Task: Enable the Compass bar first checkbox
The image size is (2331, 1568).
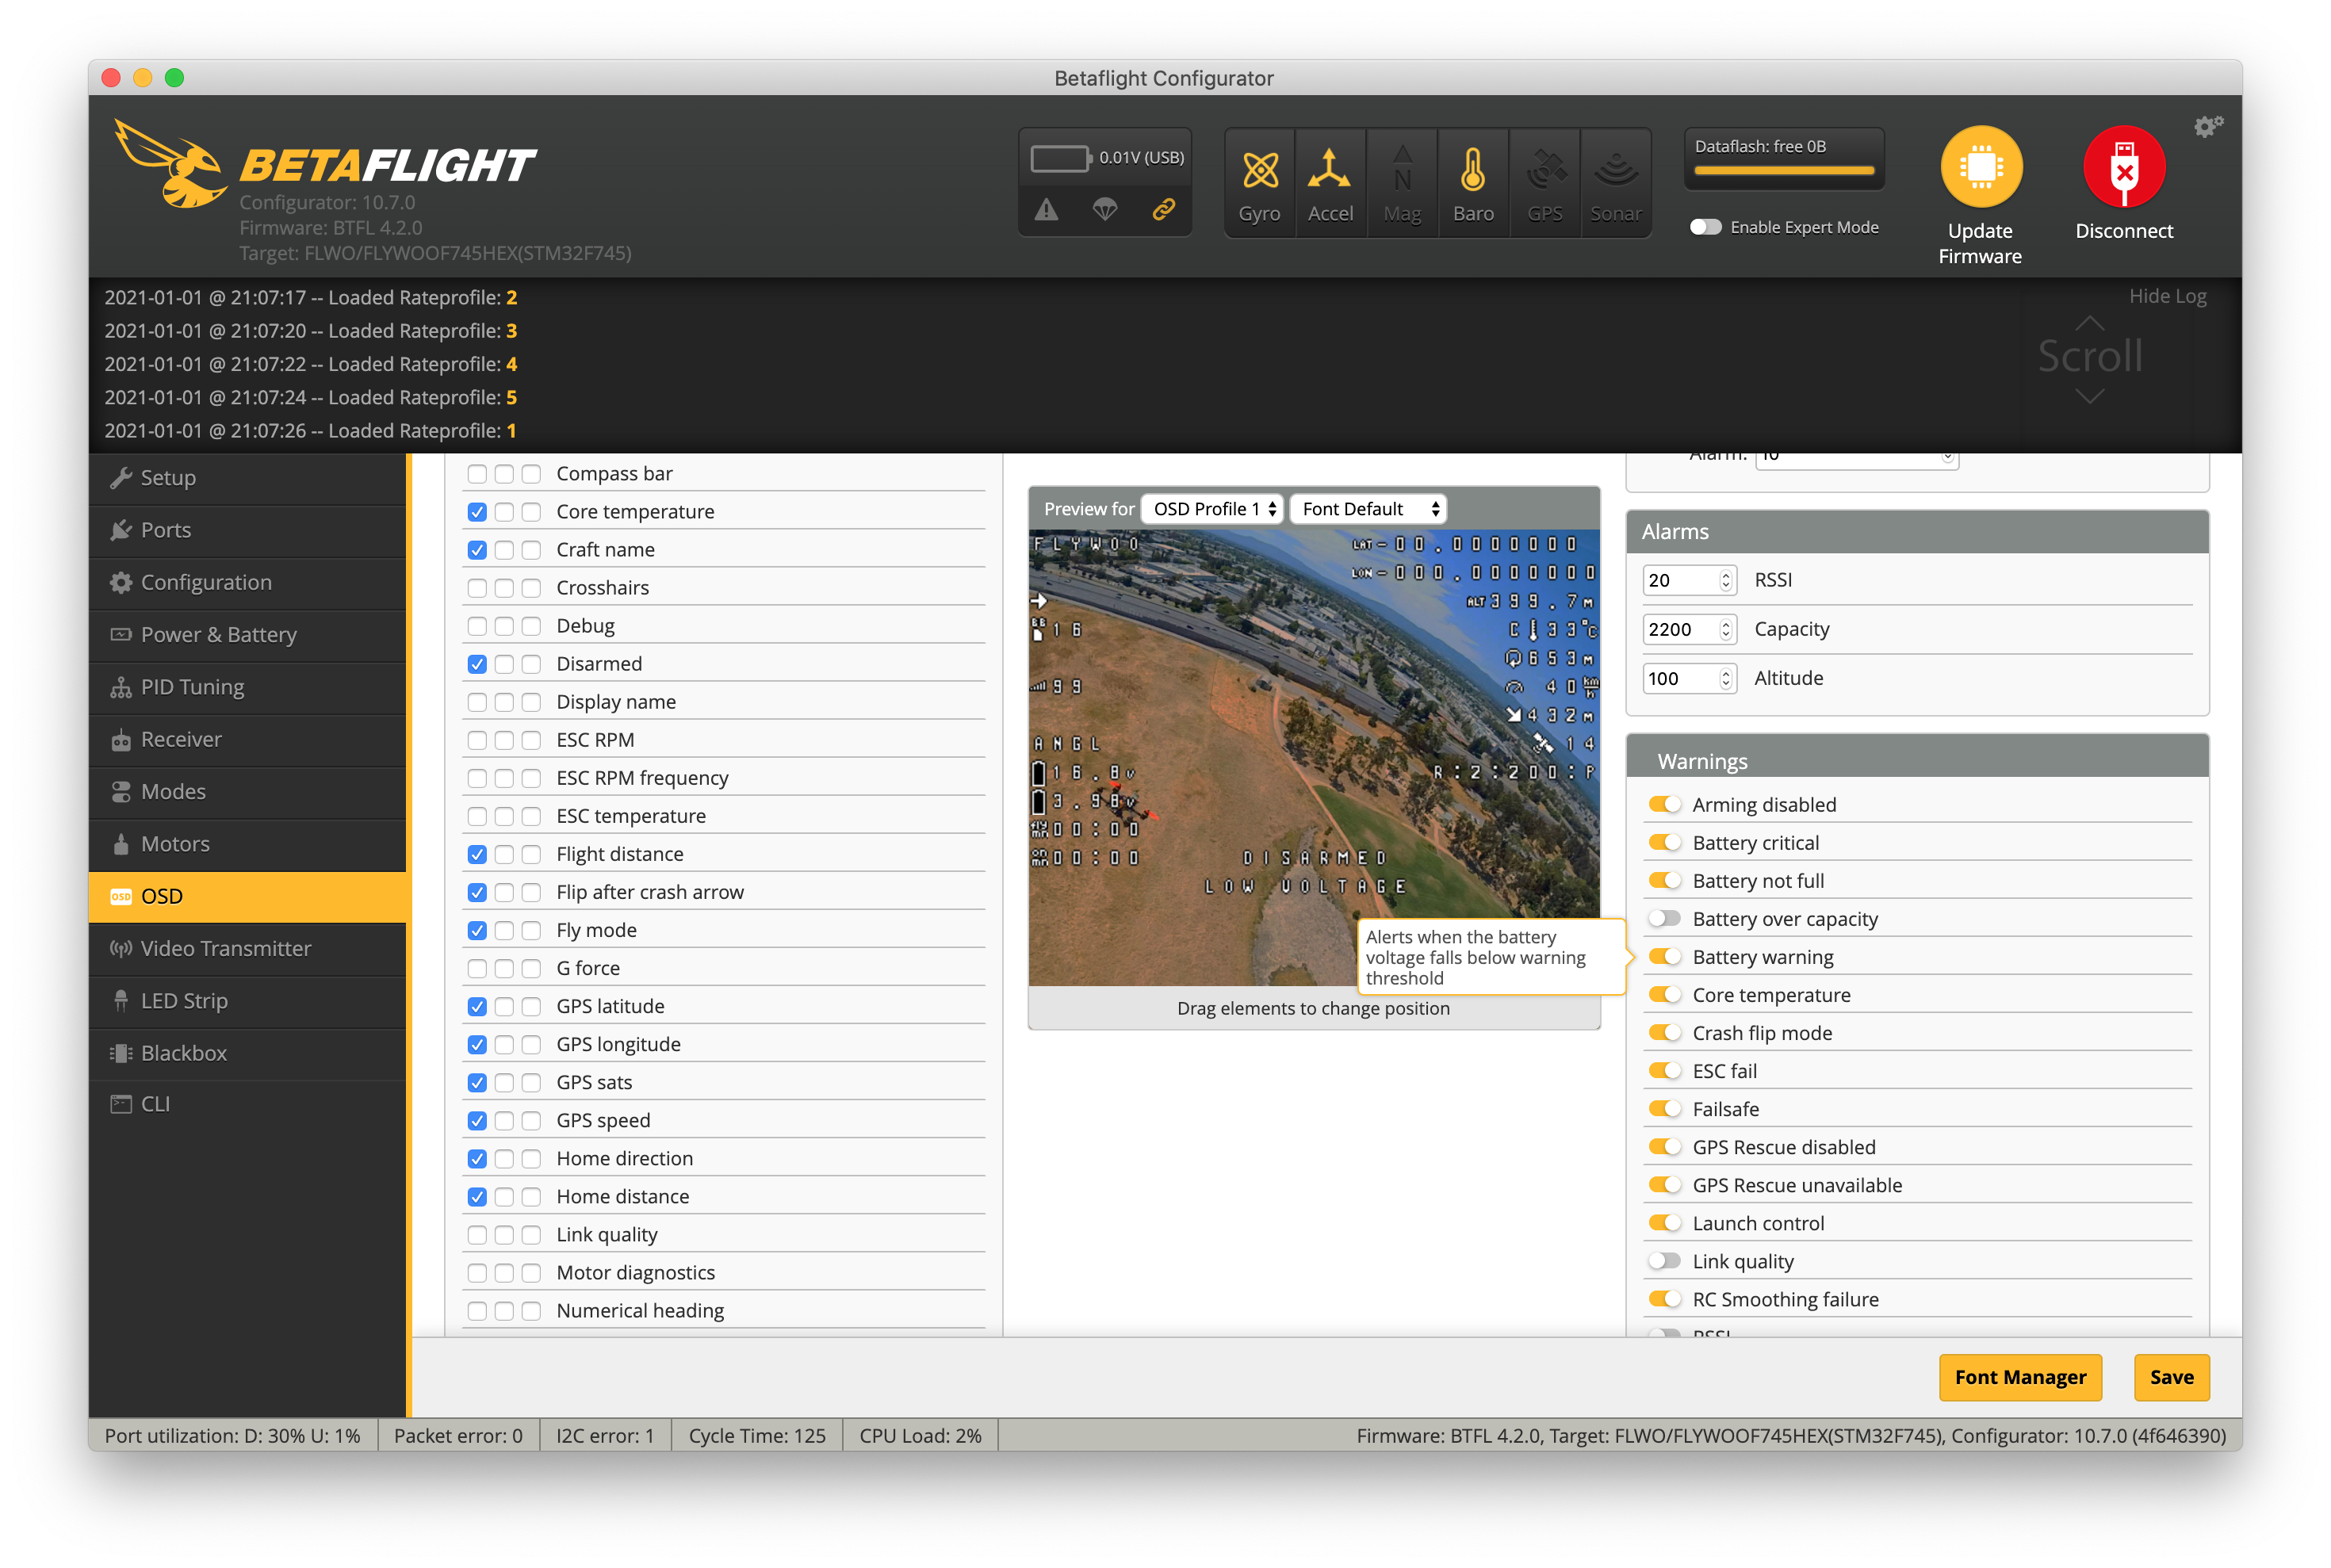Action: tap(477, 474)
